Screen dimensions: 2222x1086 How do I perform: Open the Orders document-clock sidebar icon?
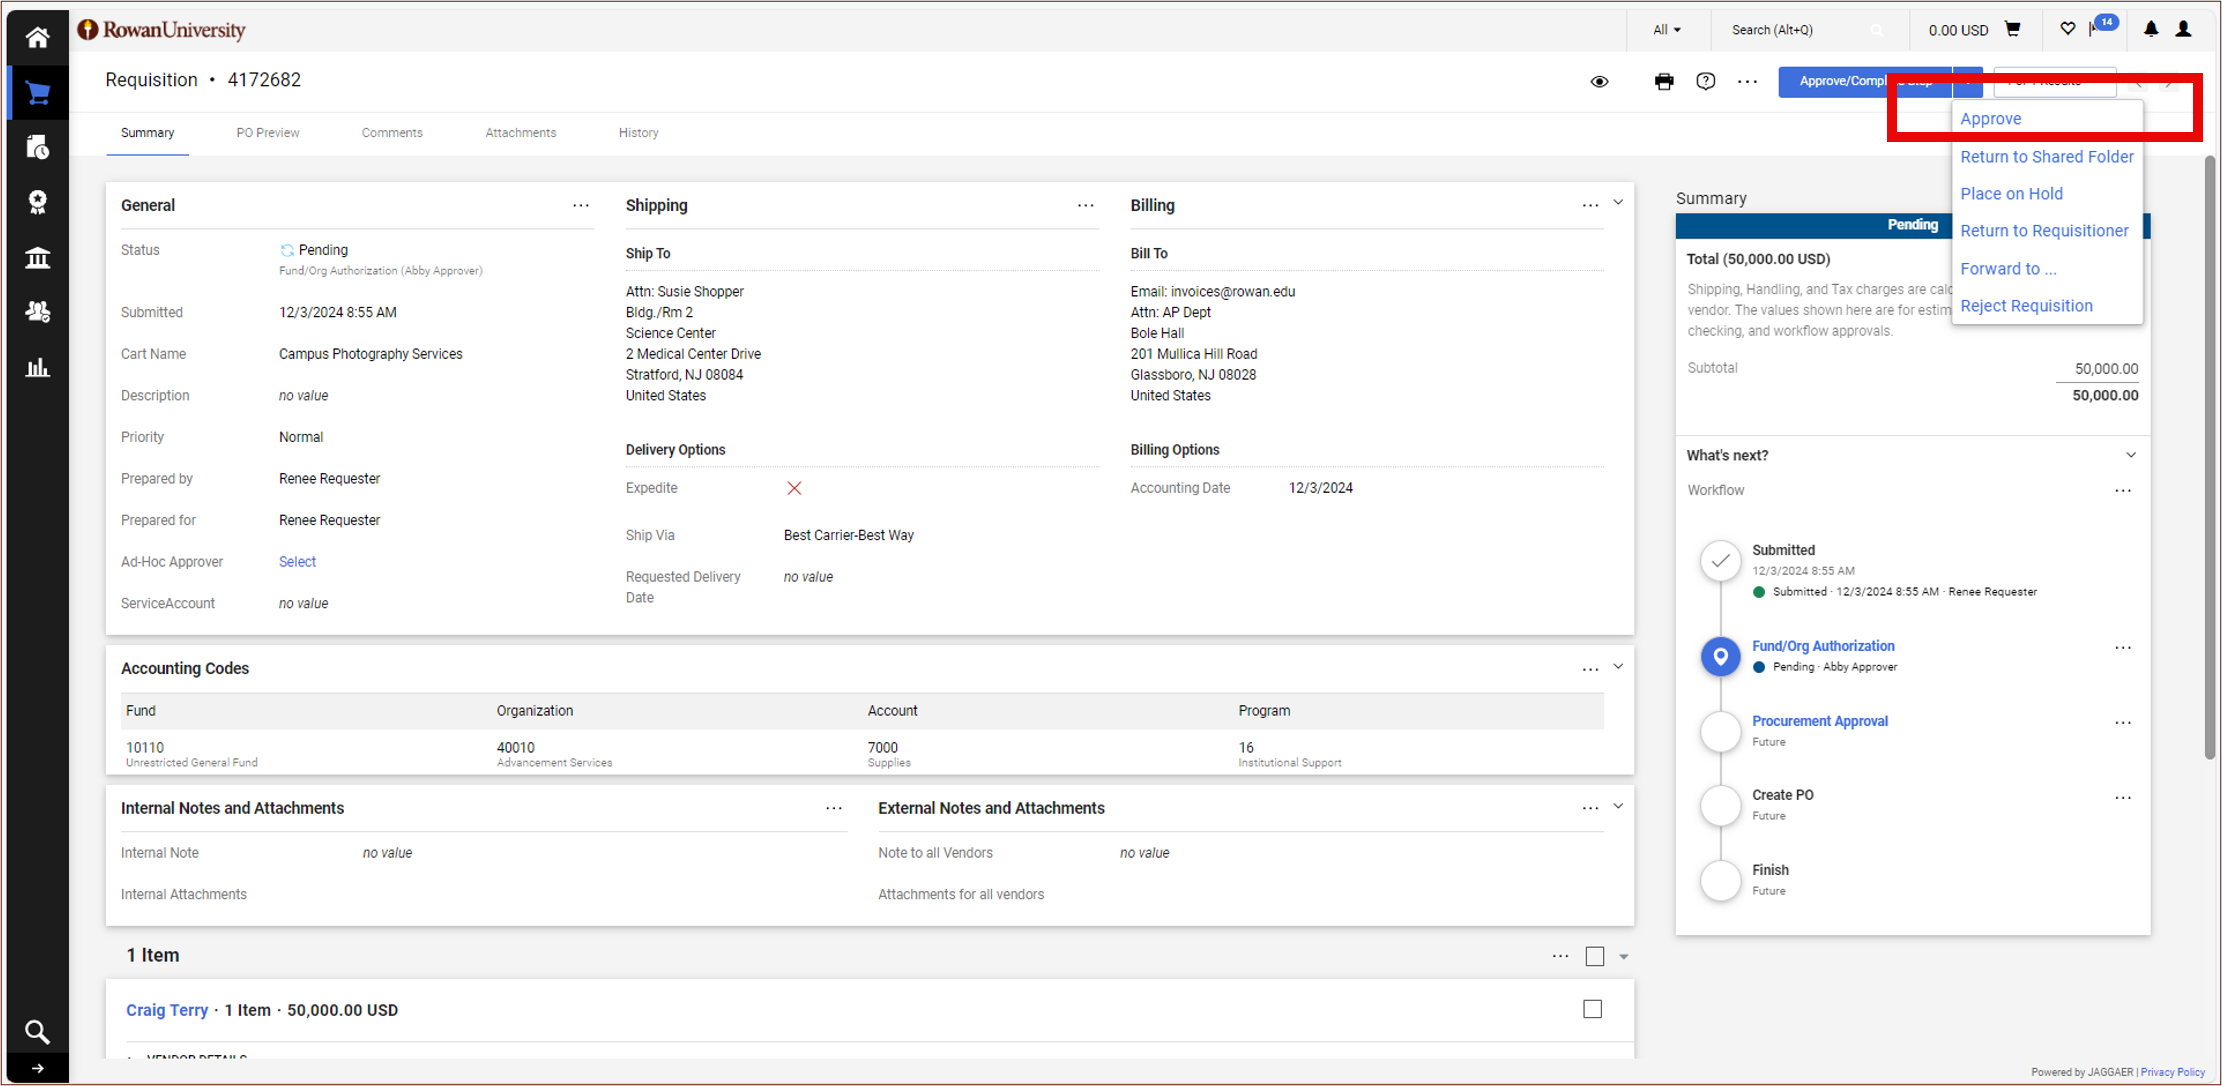[x=37, y=148]
